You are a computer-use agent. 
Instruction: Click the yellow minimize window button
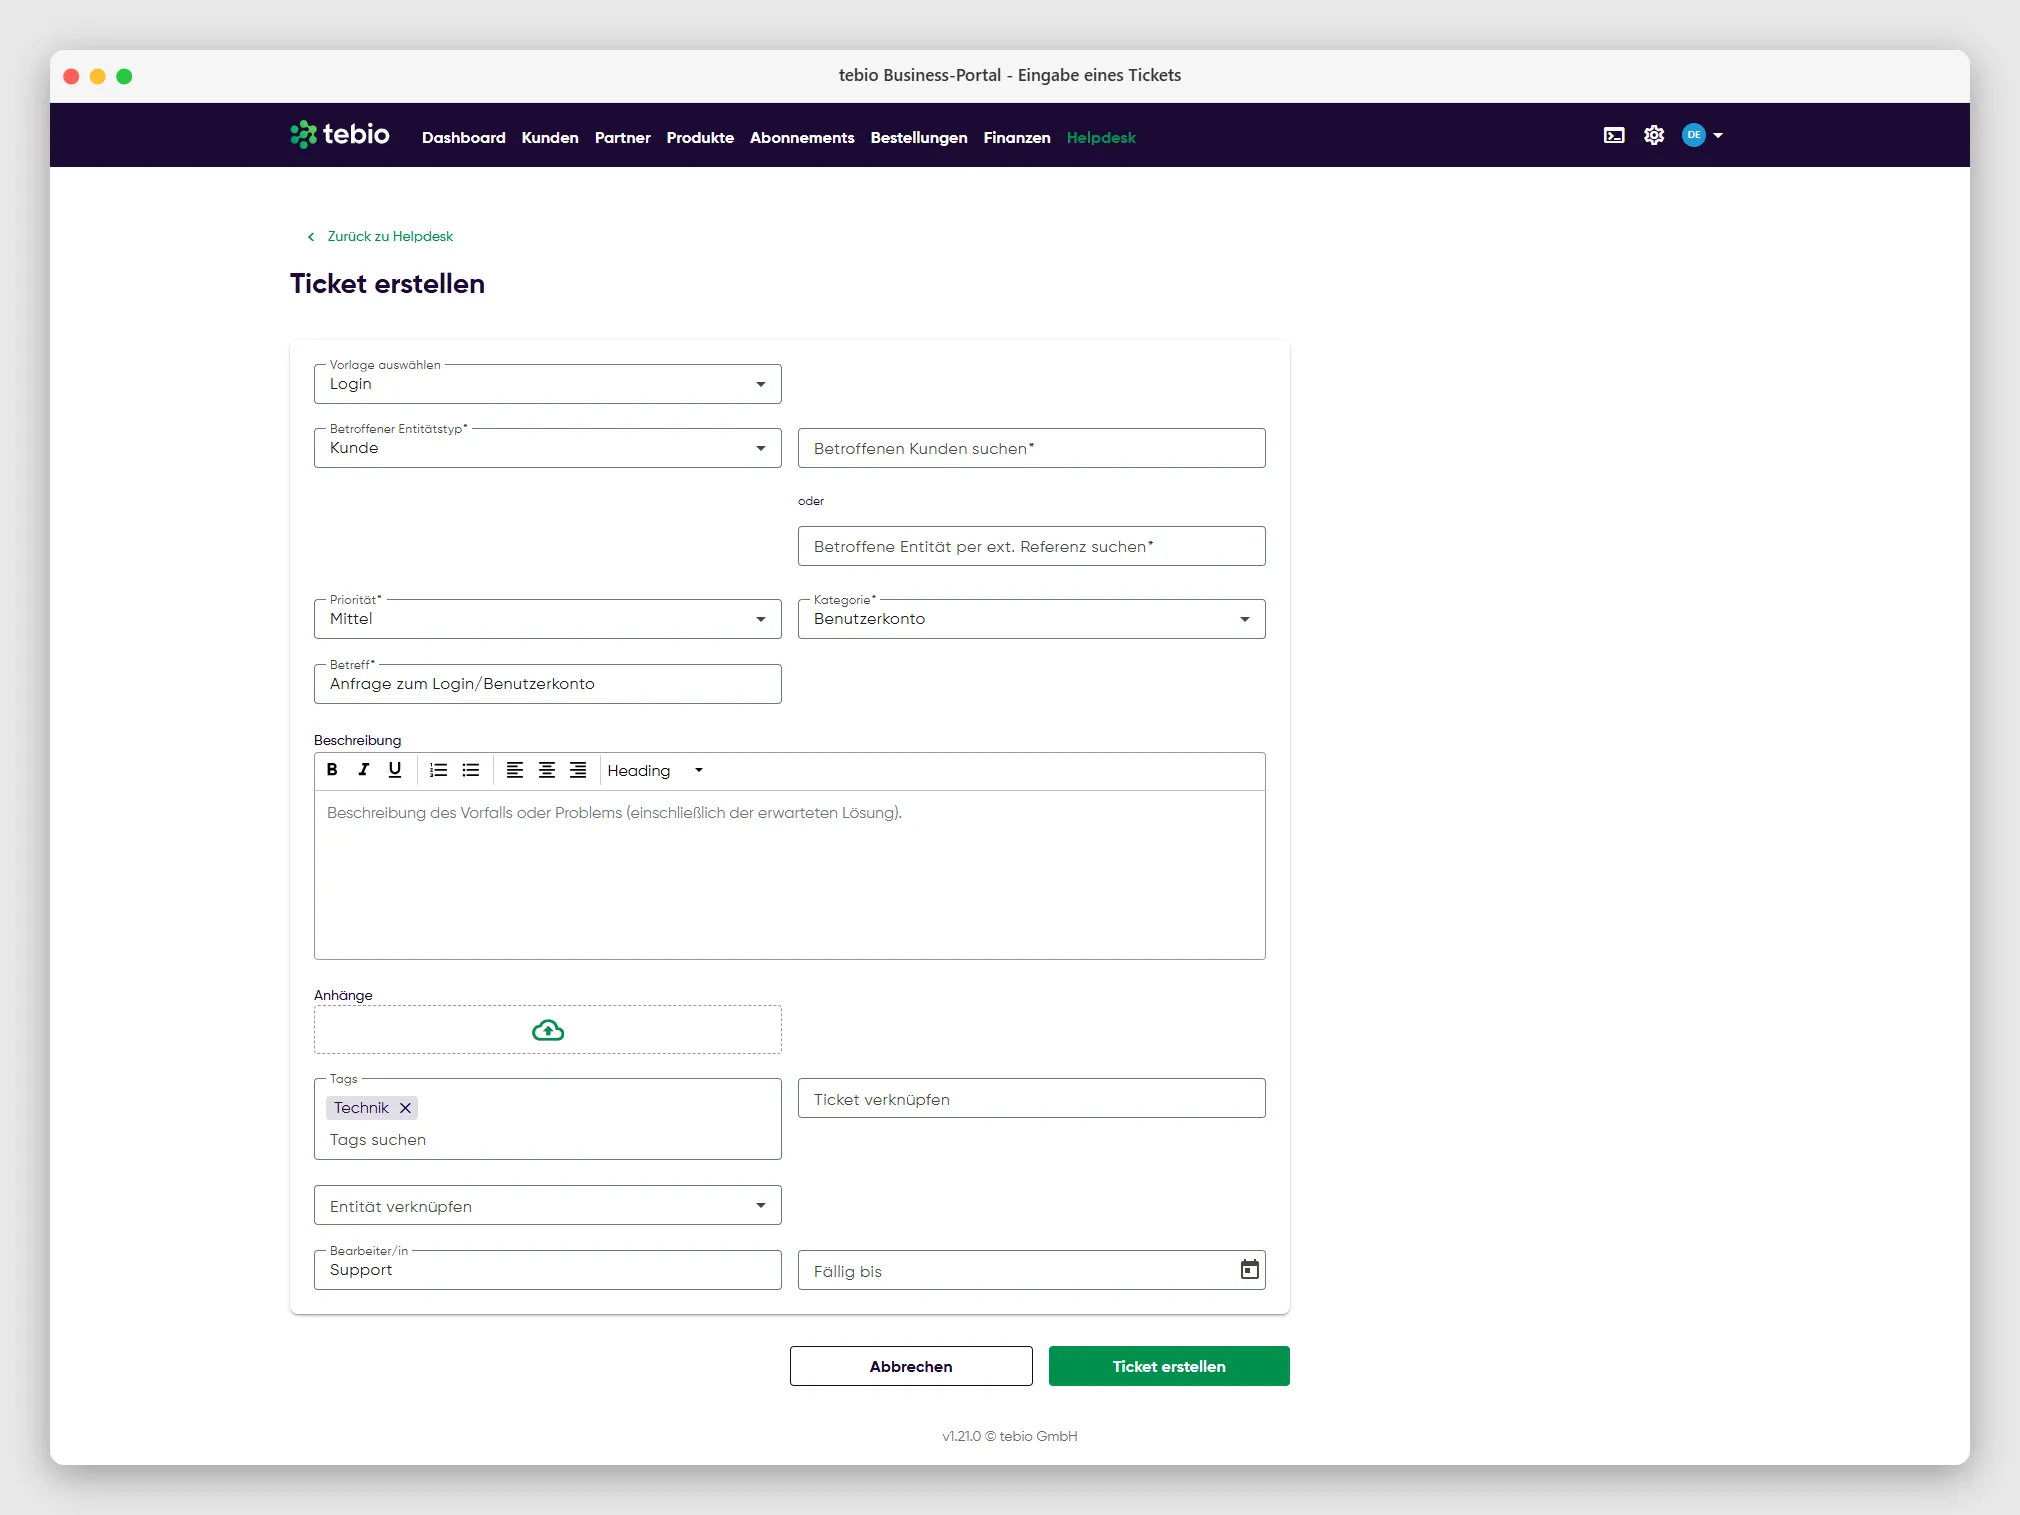point(98,76)
